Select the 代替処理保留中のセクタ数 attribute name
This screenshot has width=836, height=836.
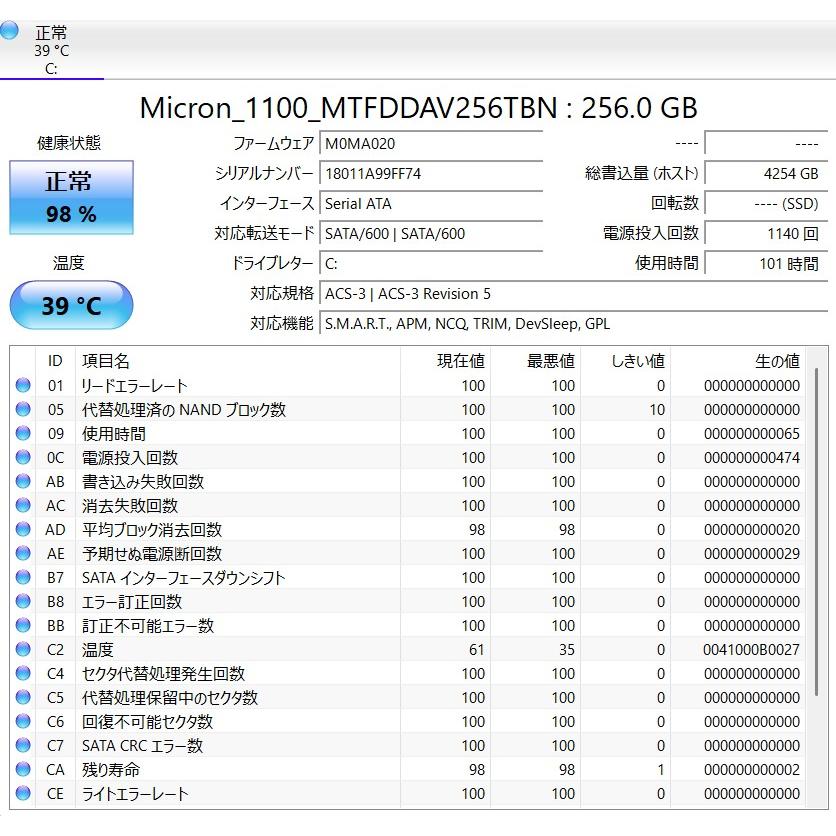170,697
